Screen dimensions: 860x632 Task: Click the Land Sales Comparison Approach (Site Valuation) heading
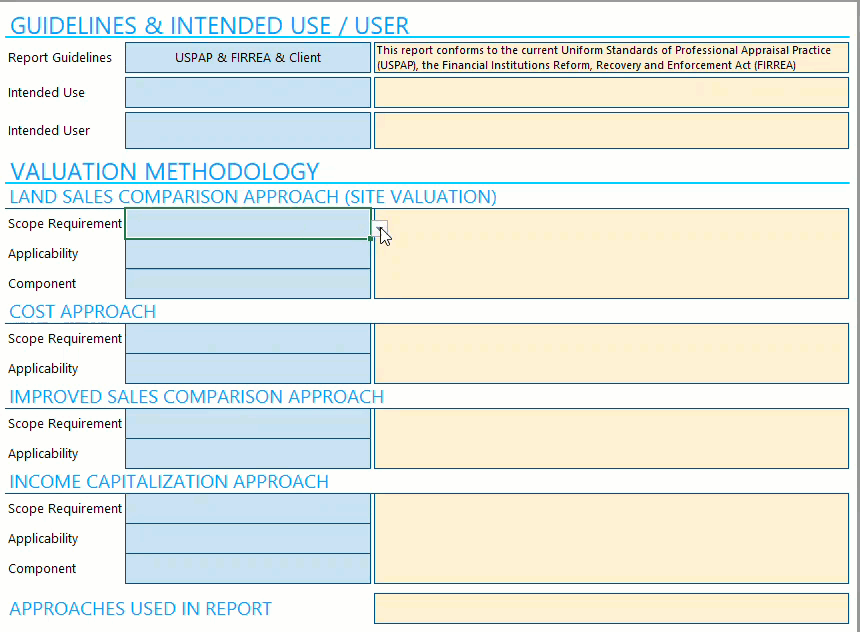coord(253,196)
